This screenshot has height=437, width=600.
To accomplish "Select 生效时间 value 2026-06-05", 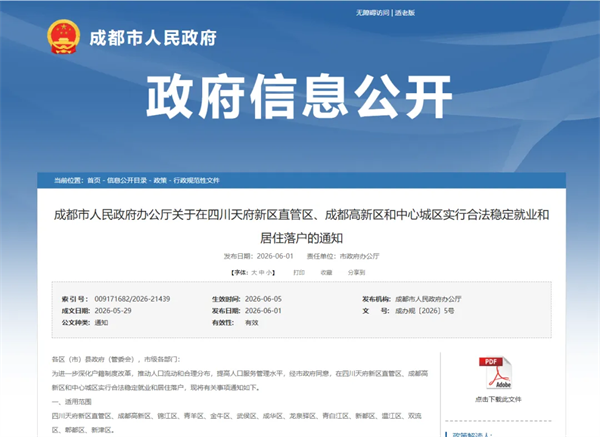I will 263,299.
